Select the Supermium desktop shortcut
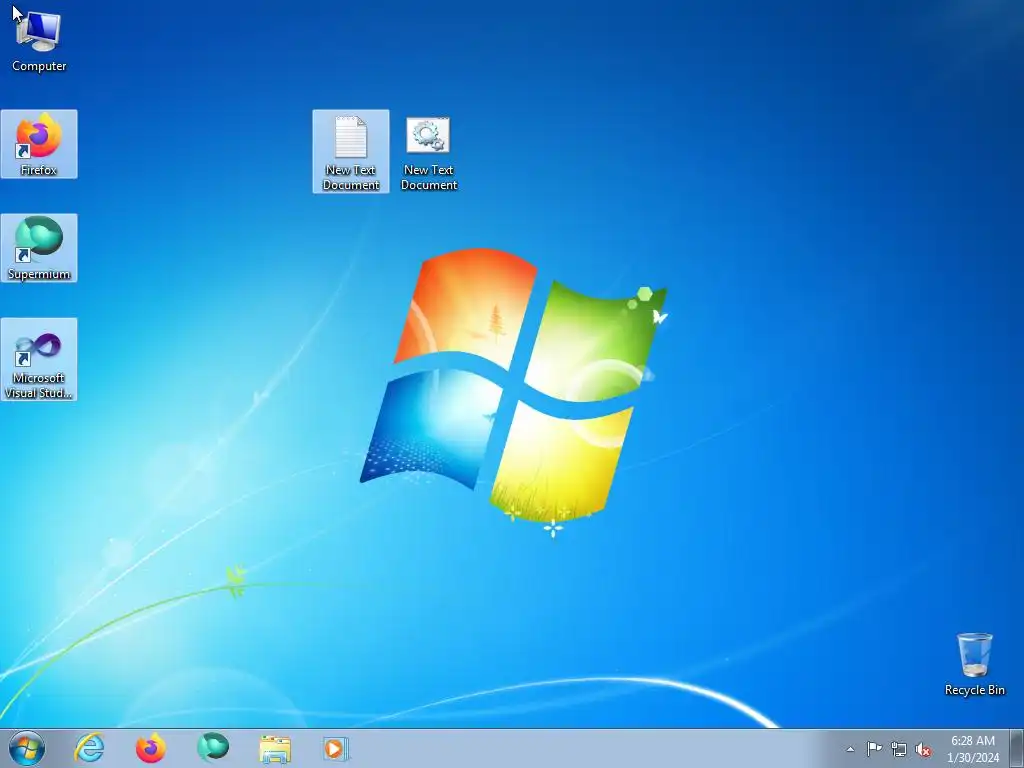The width and height of the screenshot is (1024, 768). [x=39, y=248]
